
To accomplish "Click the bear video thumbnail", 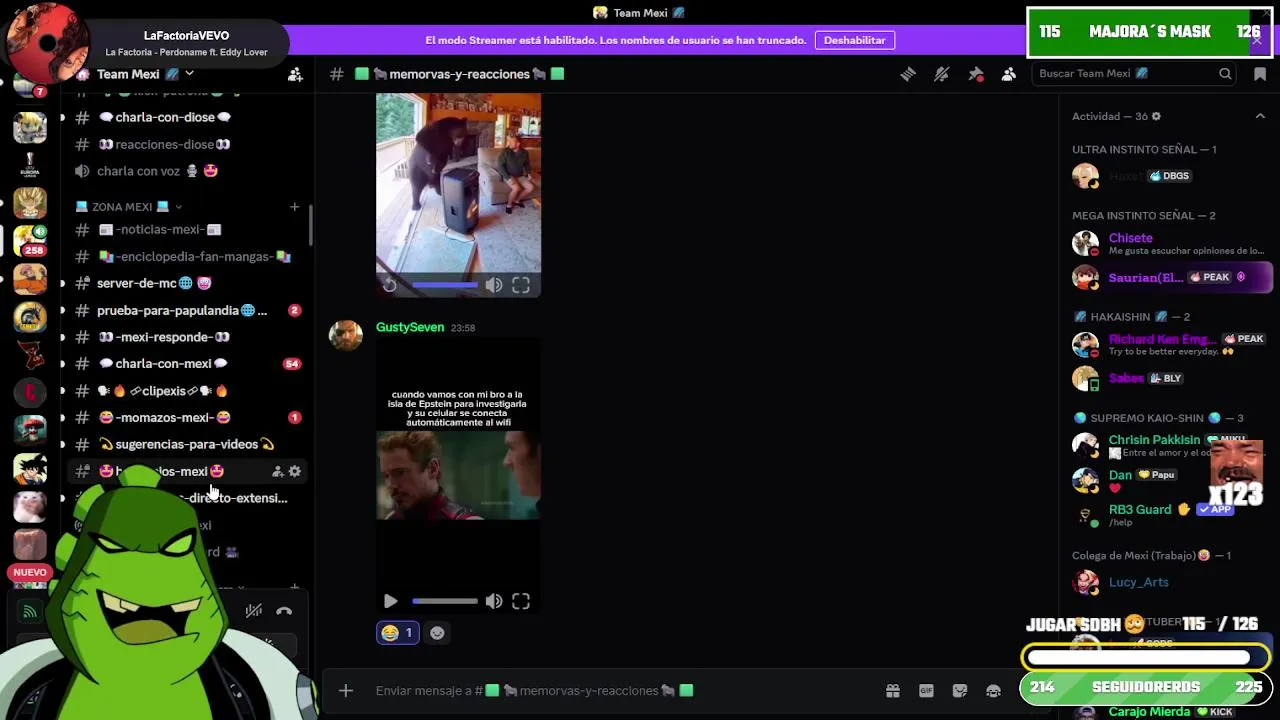I will click(458, 183).
